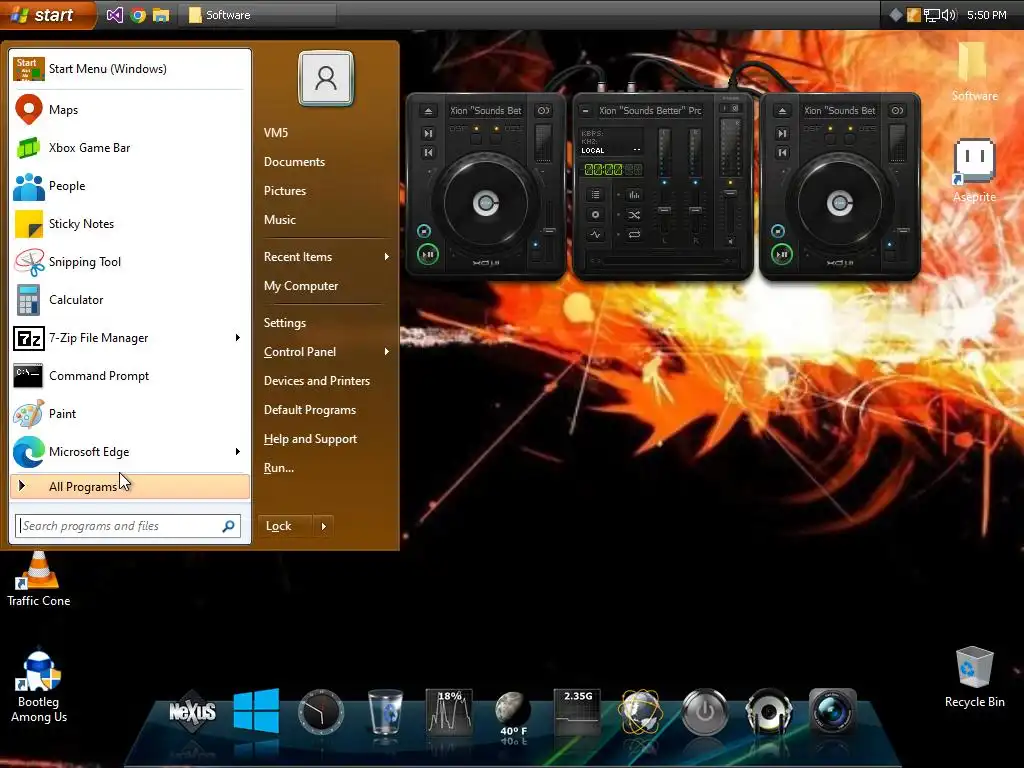Open the dock recycle bin icon

385,711
